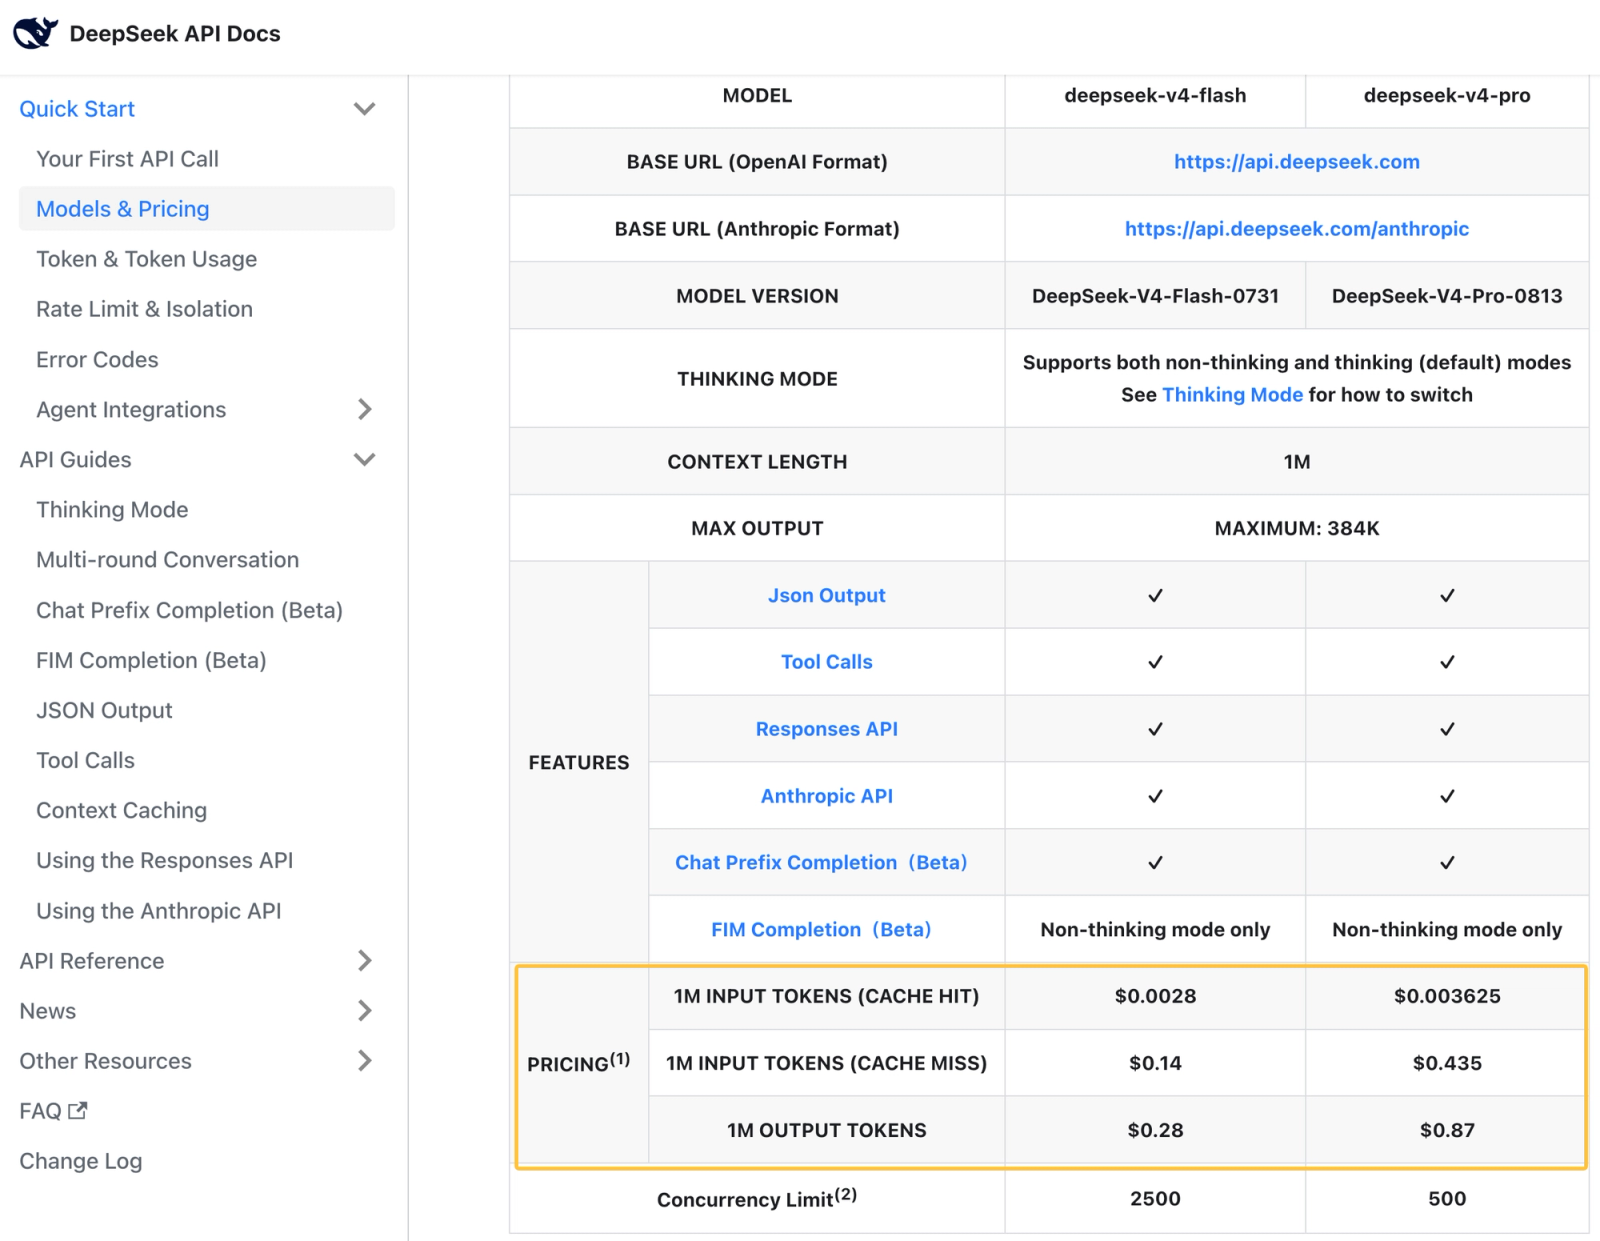Follow the https://api.deepseek.com base URL link
This screenshot has height=1241, width=1600.
[1296, 161]
